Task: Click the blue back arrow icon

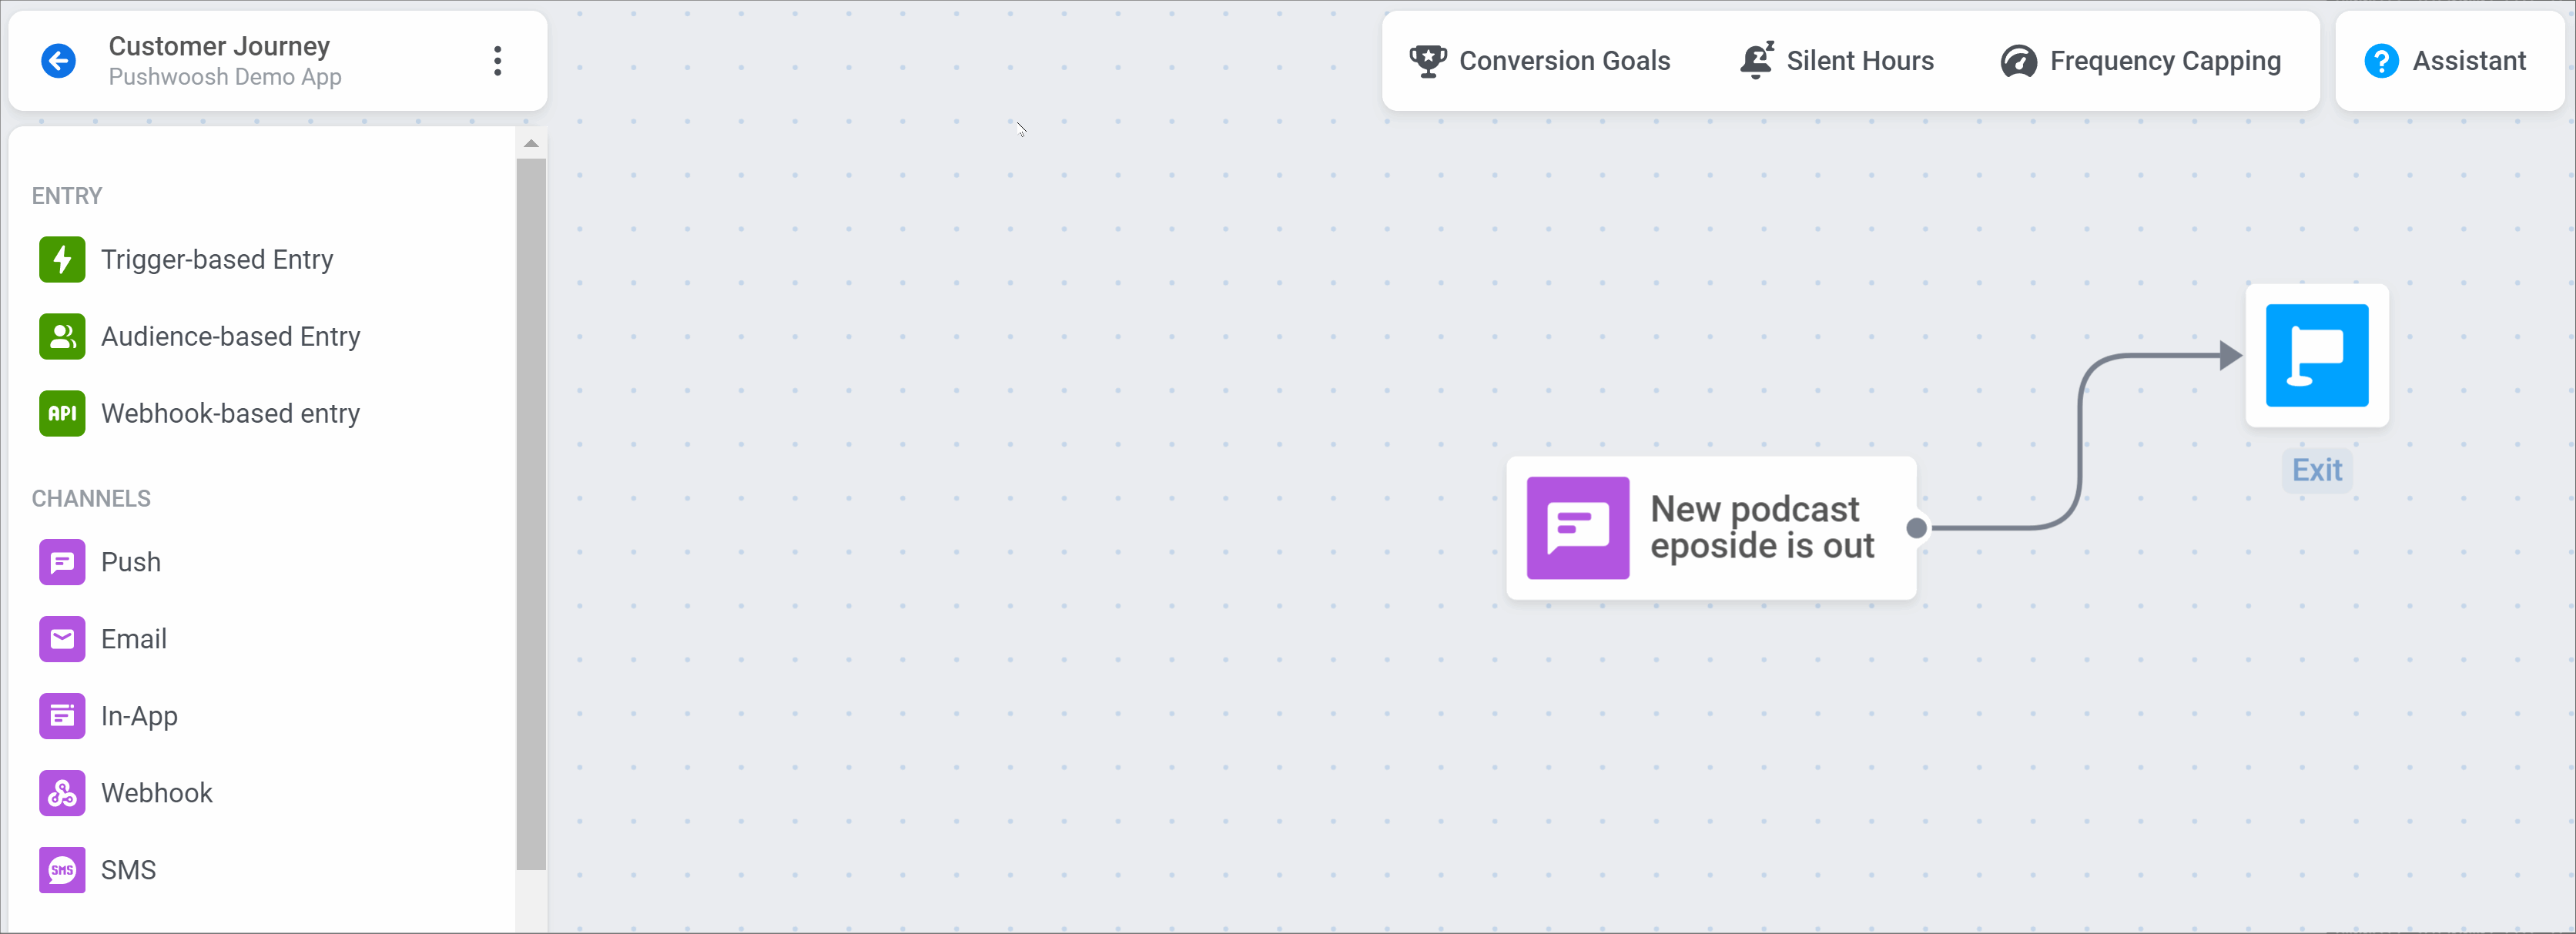Action: pos(59,61)
